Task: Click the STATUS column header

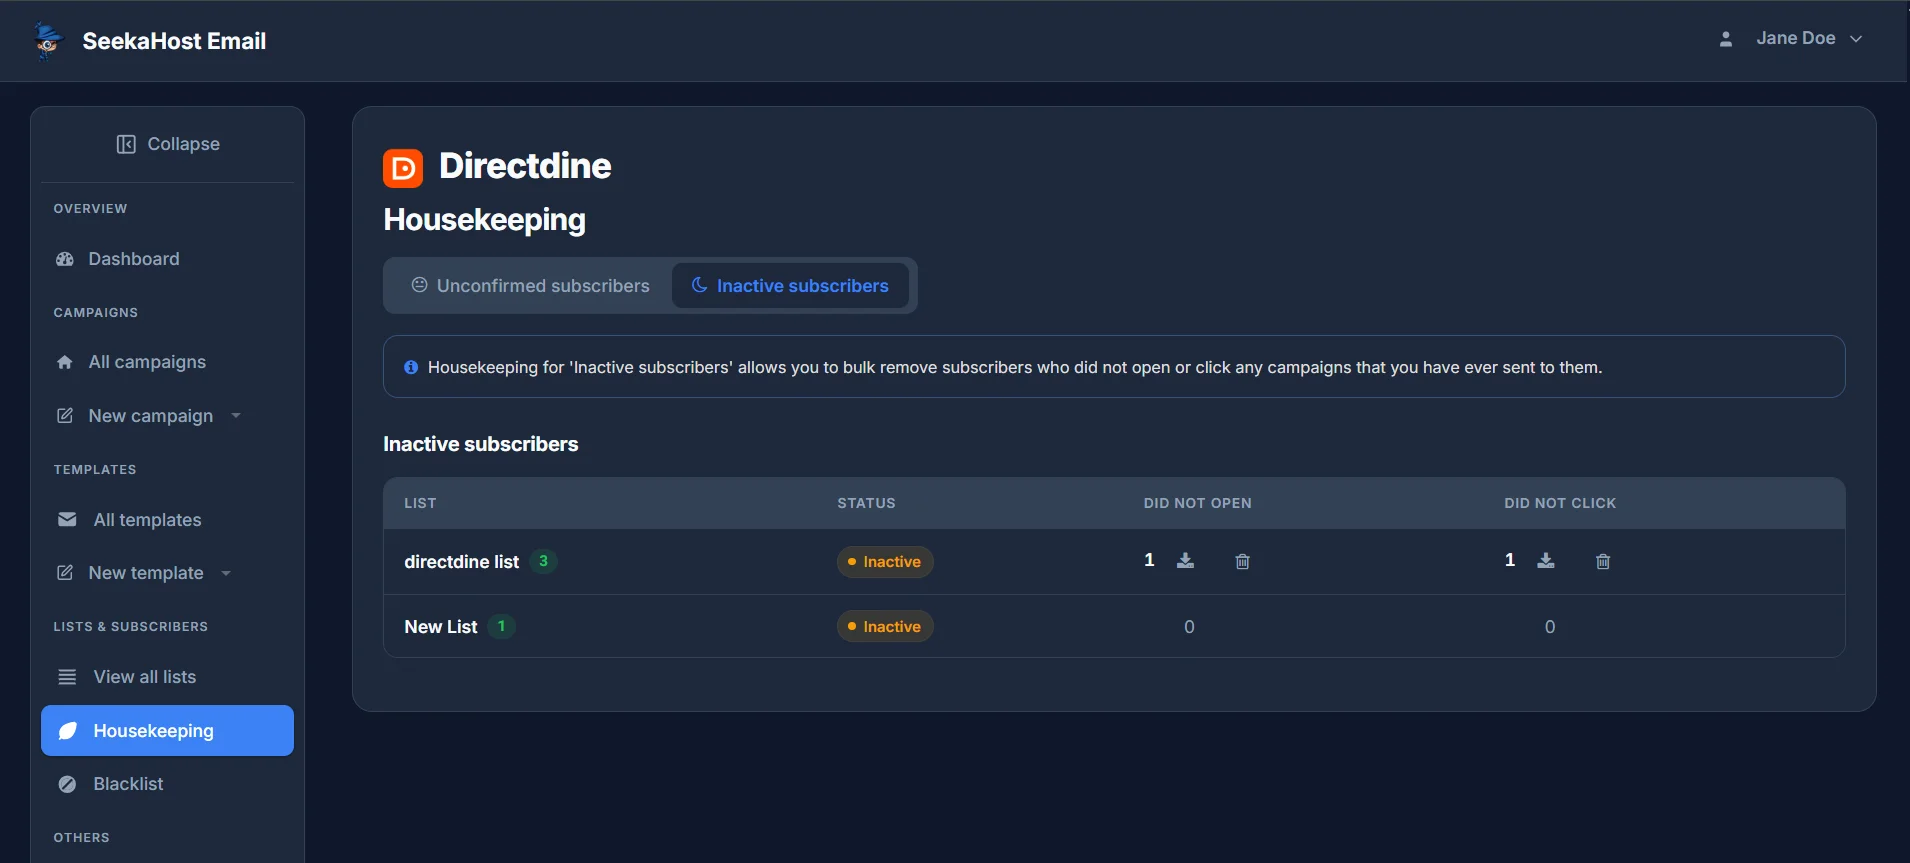Action: point(866,503)
